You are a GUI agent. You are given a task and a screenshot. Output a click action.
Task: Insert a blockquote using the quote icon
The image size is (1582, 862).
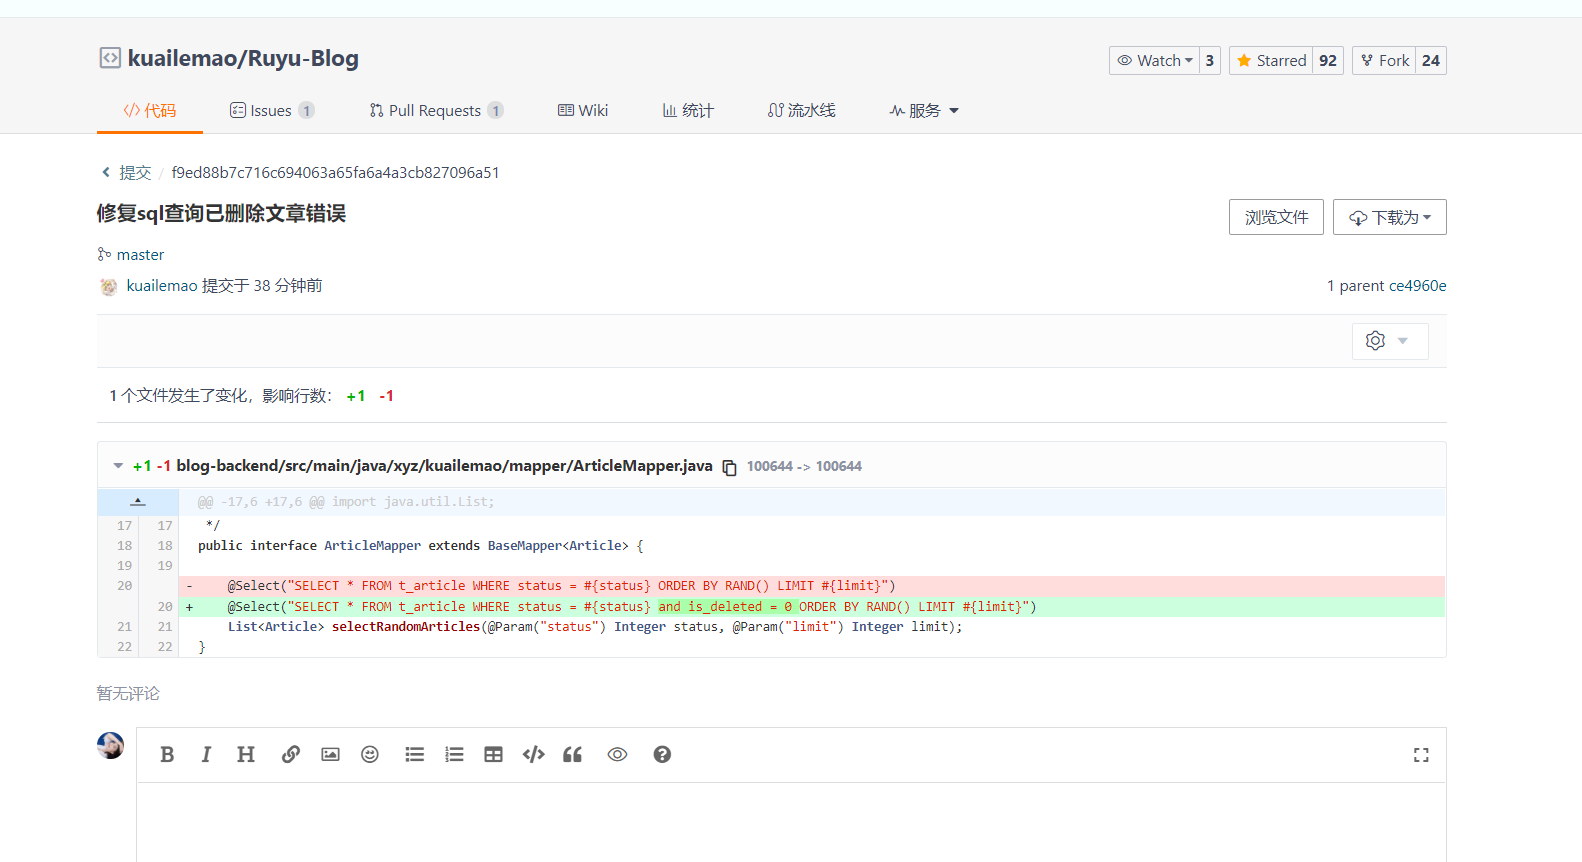coord(572,755)
